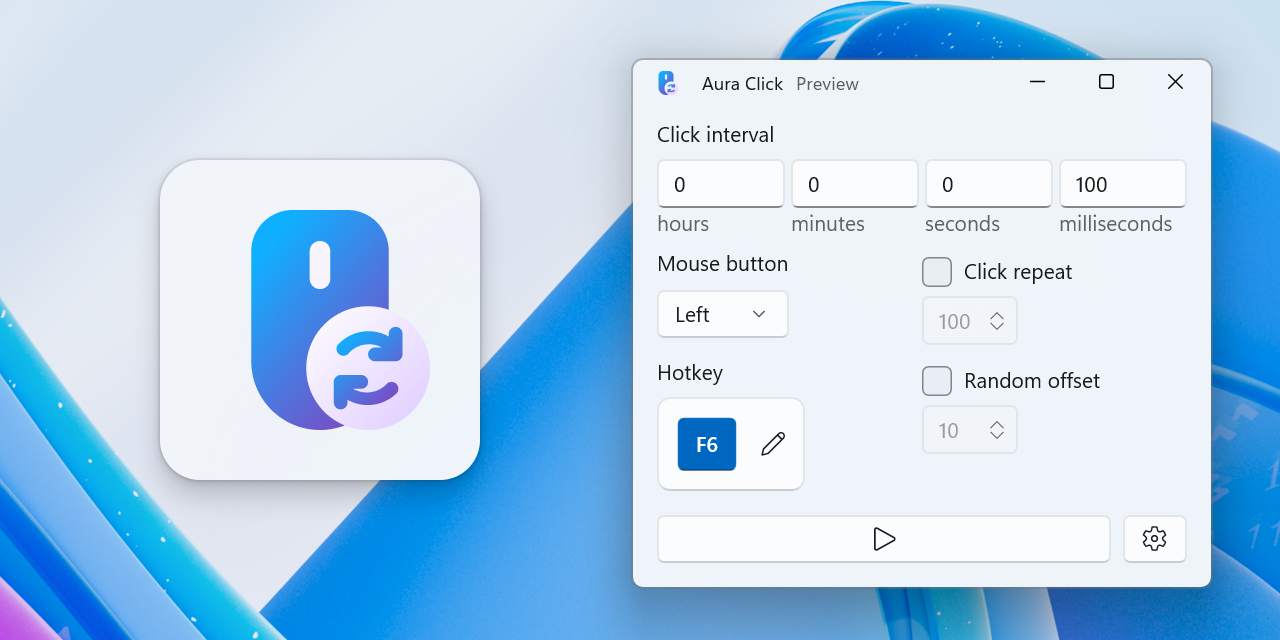The image size is (1280, 640).
Task: Click the "Preview" text in title bar
Action: click(x=827, y=84)
